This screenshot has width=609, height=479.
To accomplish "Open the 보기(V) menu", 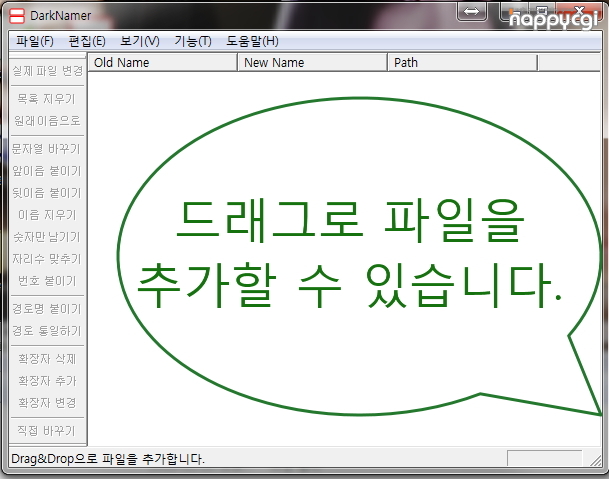I will click(x=140, y=41).
